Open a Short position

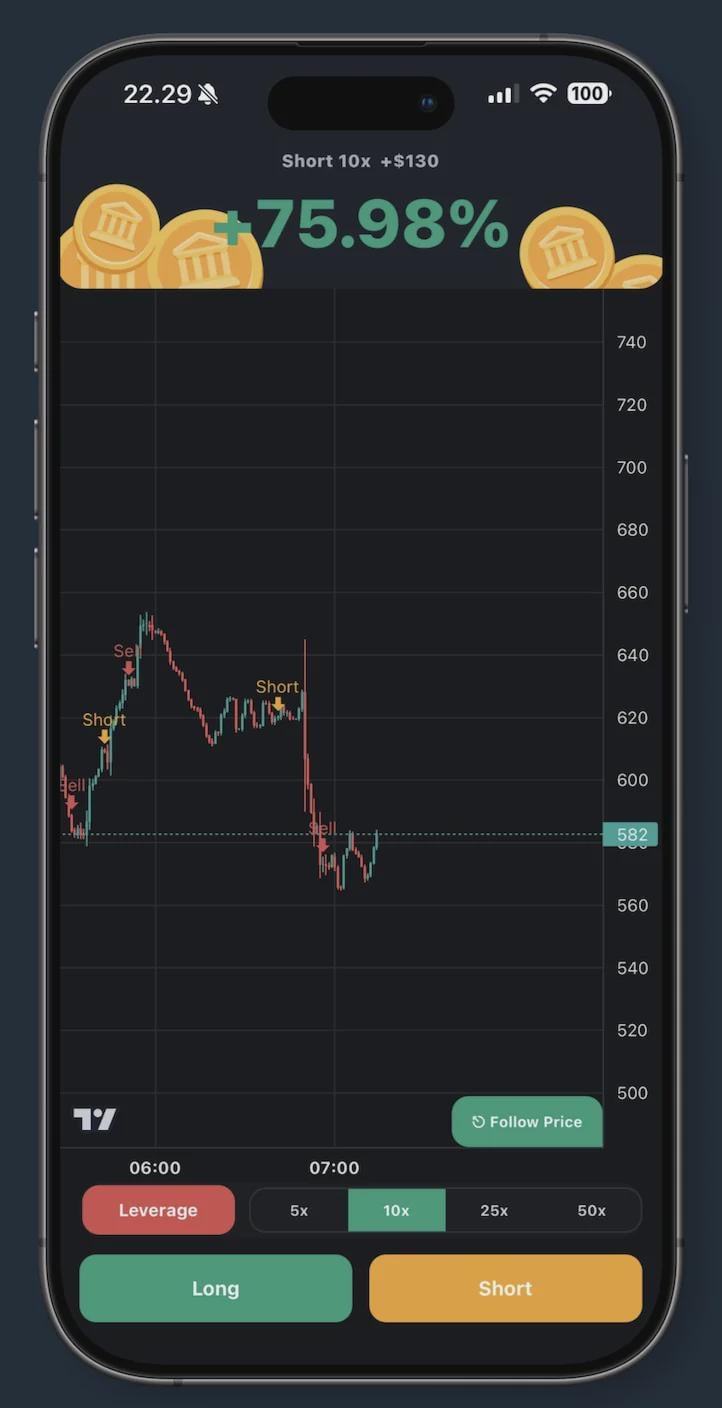tap(505, 1289)
